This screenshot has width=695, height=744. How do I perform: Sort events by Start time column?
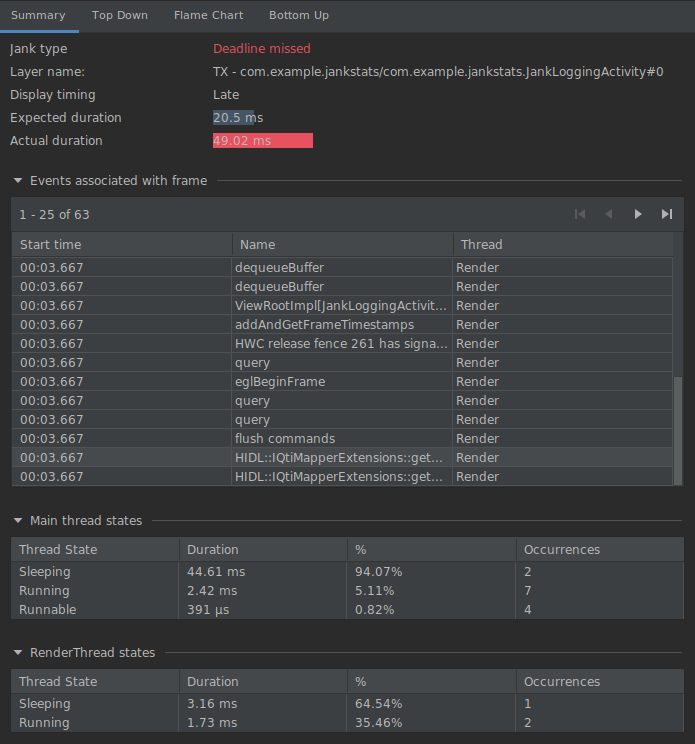point(122,245)
